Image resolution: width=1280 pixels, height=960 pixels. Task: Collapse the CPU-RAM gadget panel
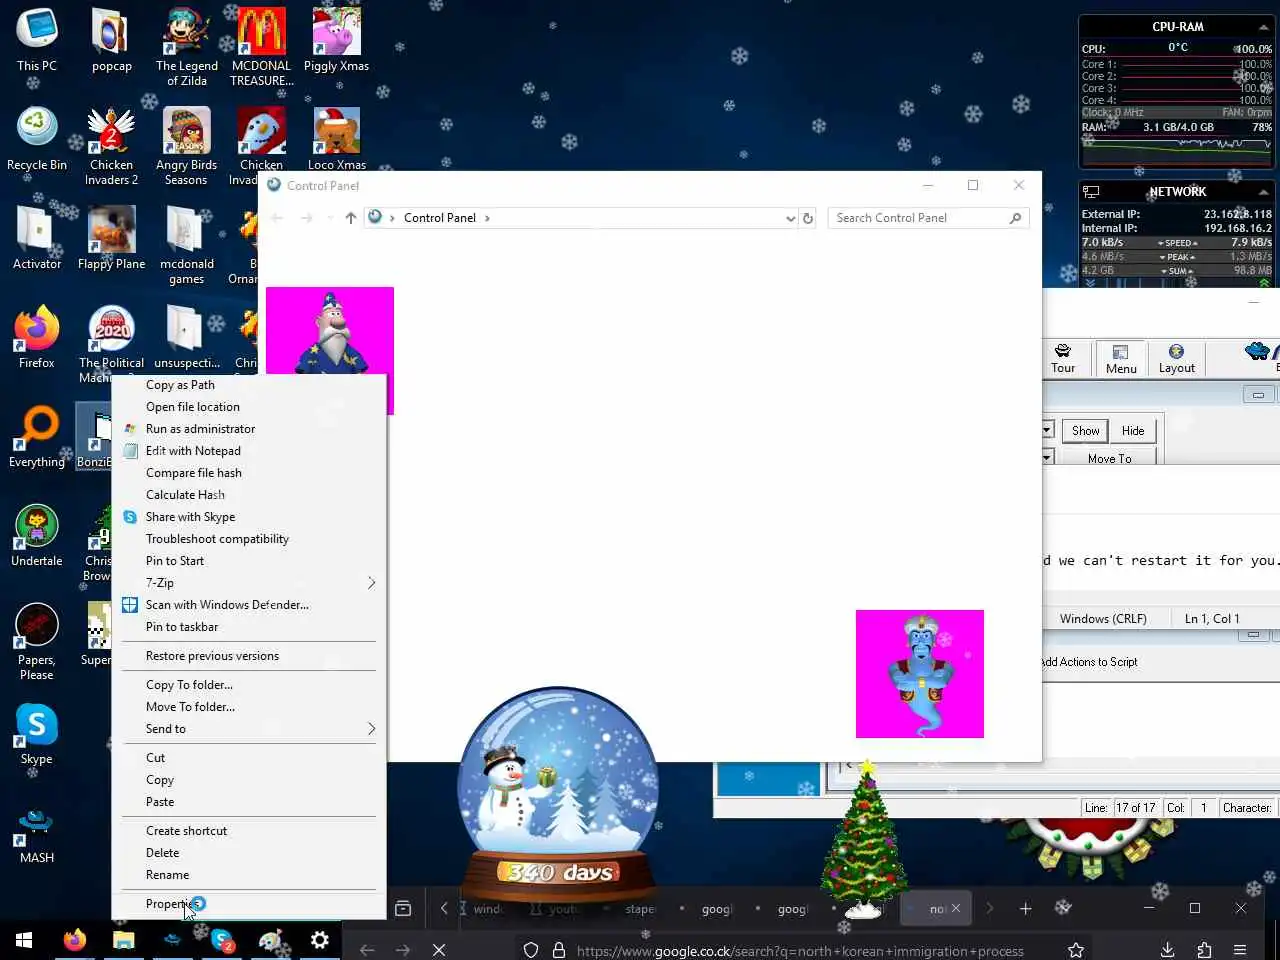coord(1264,27)
